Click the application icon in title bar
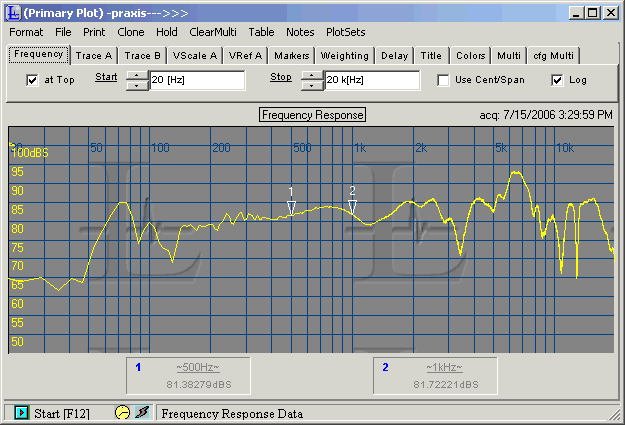Image resolution: width=625 pixels, height=425 pixels. point(14,12)
